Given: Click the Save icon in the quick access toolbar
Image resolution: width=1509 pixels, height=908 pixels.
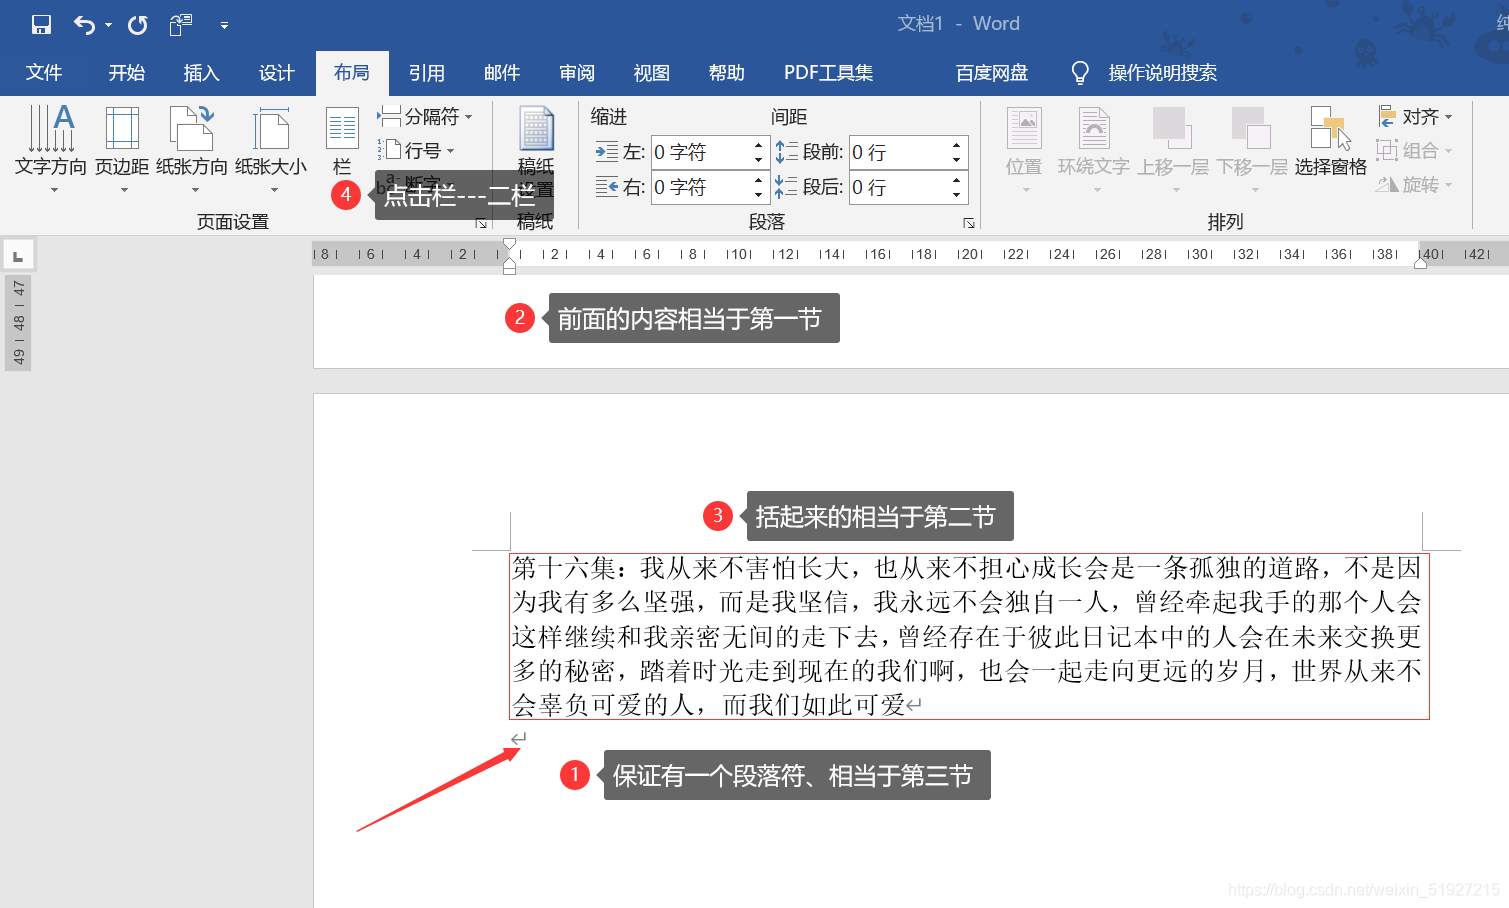Looking at the screenshot, I should [41, 24].
